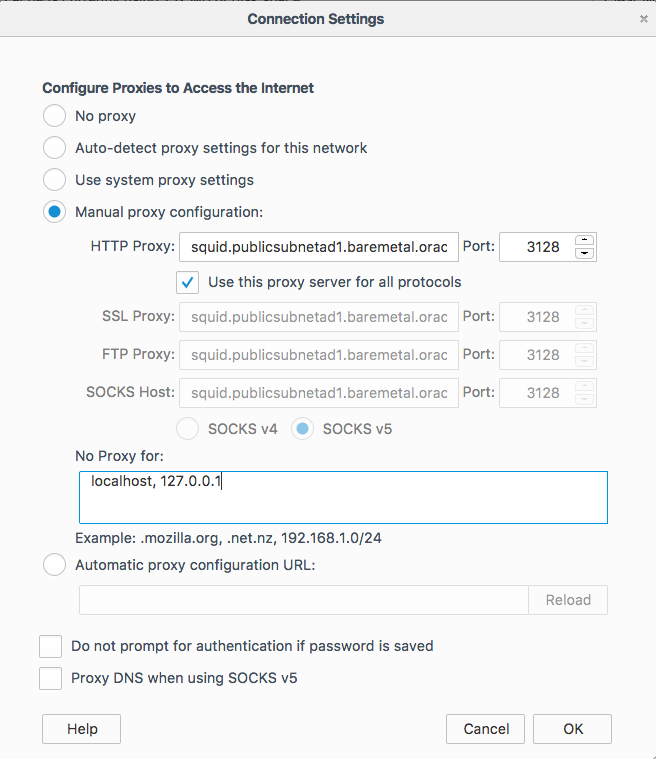
Task: Click the automatic proxy configuration URL field
Action: (304, 600)
